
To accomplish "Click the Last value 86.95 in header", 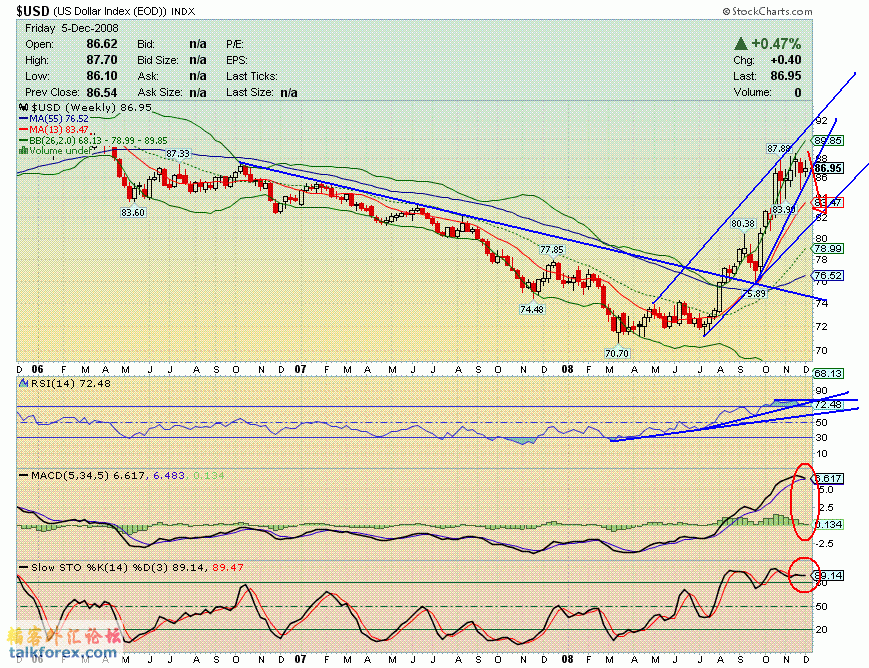I will 785,76.
